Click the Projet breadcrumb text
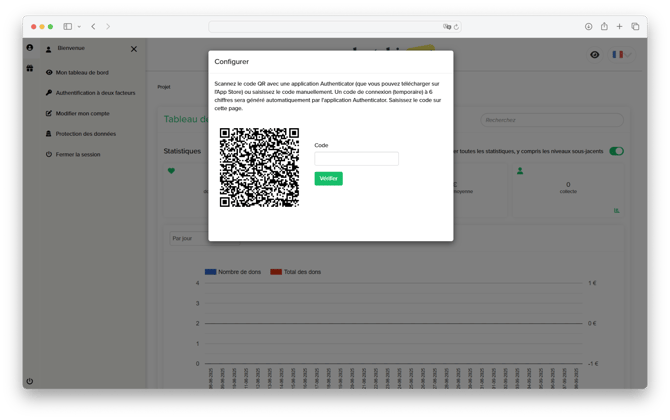Viewport: 670px width, 420px height. 164,87
